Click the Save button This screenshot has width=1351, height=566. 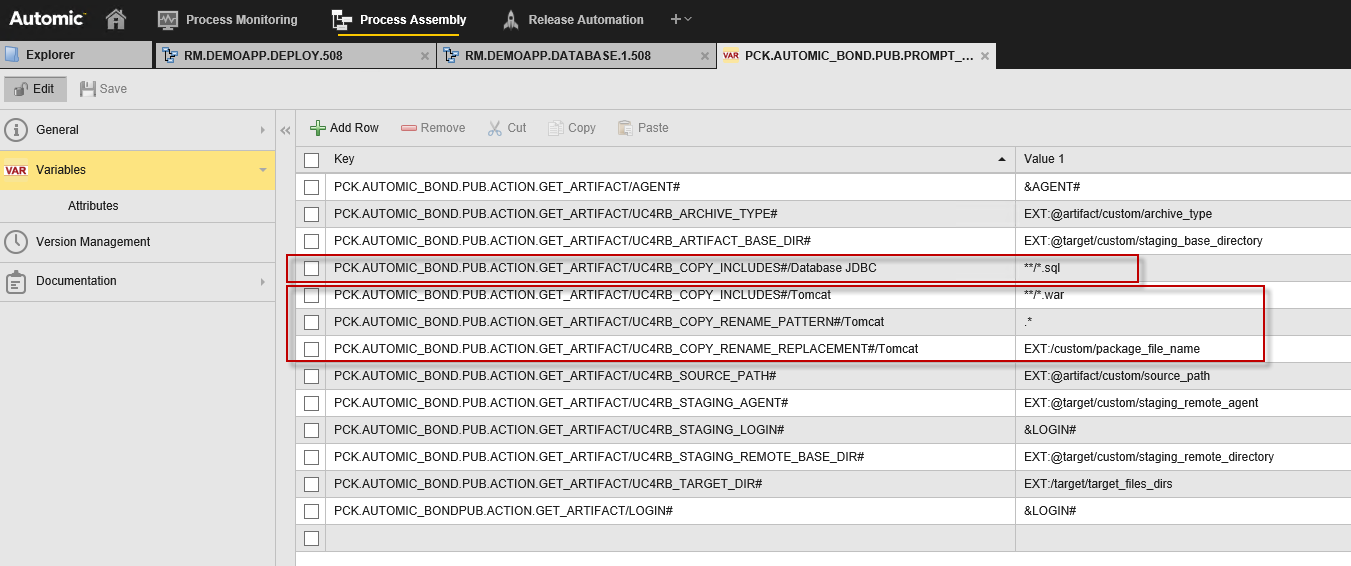click(104, 89)
